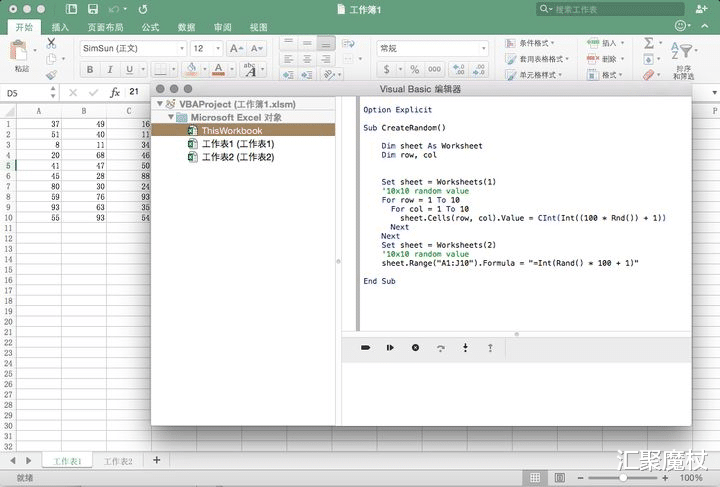Toggle bottom vertical alignment
Viewport: 720px width, 487px height.
326,44
